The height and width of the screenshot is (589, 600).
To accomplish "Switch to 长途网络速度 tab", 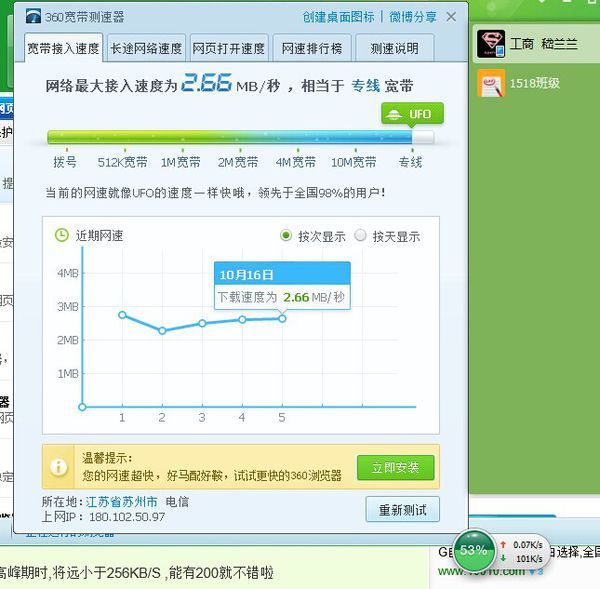I will (x=146, y=48).
